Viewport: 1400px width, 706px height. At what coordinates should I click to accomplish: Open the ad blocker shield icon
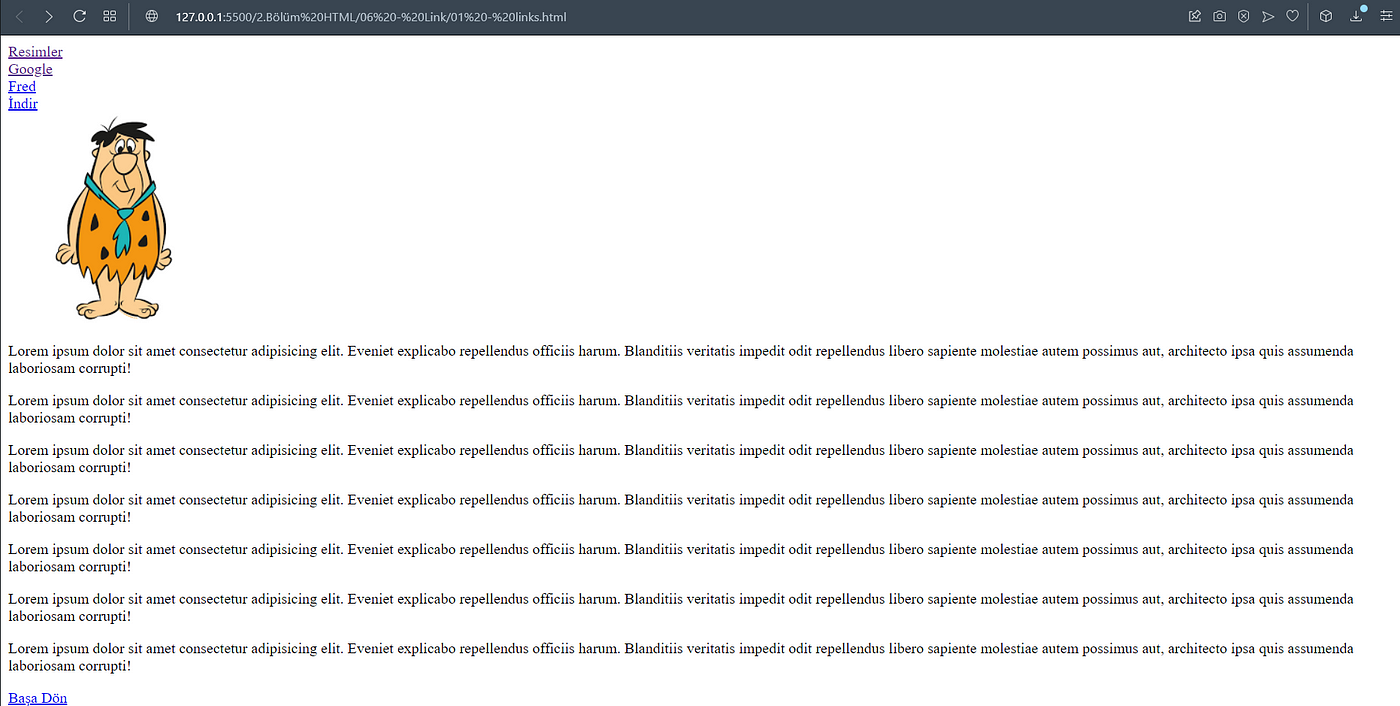pyautogui.click(x=1243, y=17)
